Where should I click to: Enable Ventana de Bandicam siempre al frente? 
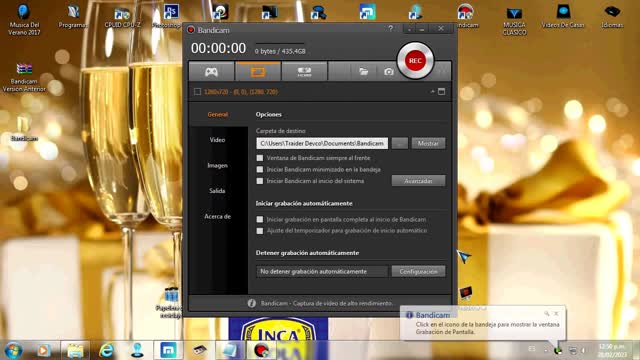260,158
